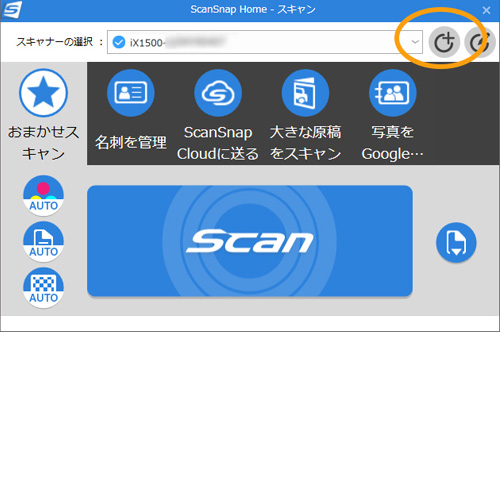
Task: Edit profiles with the pencil icon
Action: point(480,42)
